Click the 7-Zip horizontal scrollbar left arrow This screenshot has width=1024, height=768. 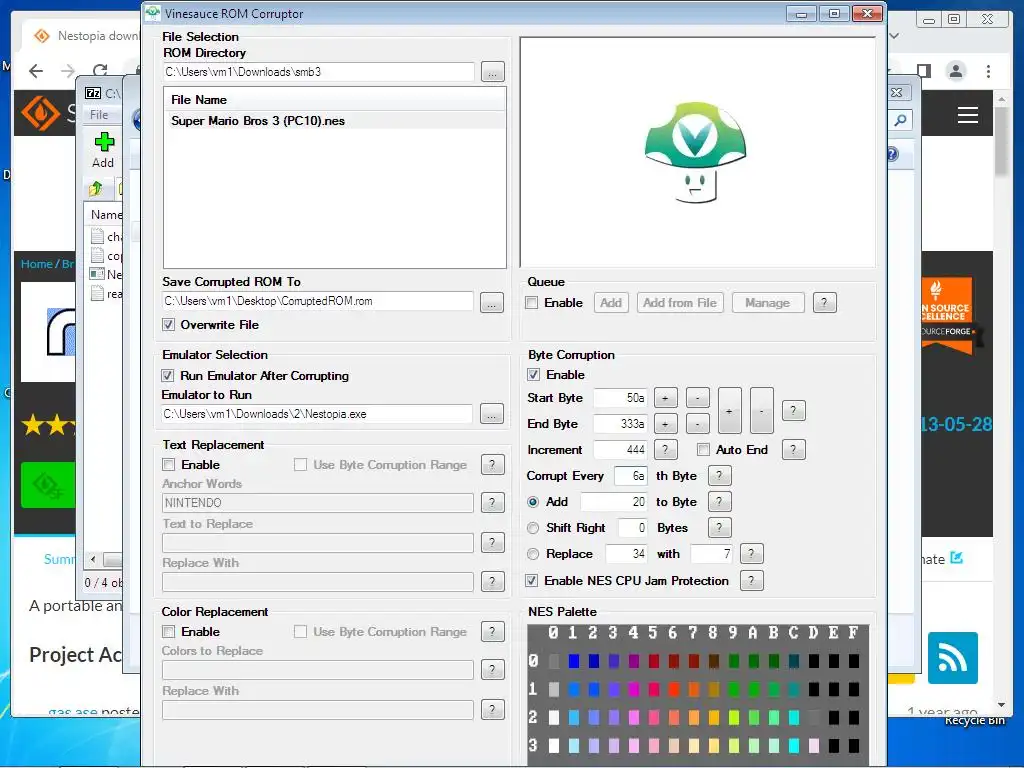(93, 559)
